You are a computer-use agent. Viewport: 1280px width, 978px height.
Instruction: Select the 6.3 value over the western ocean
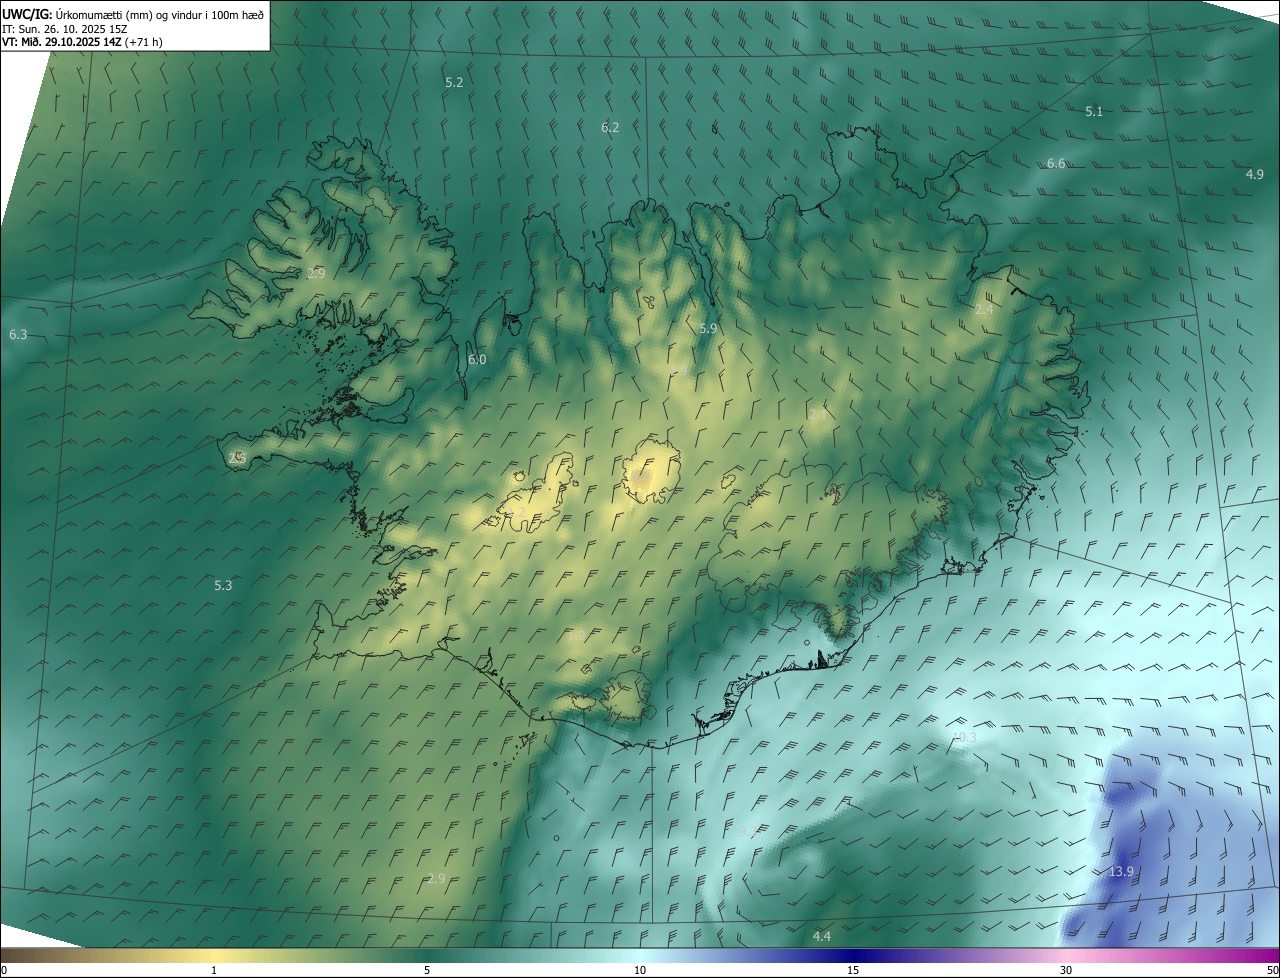coord(18,334)
